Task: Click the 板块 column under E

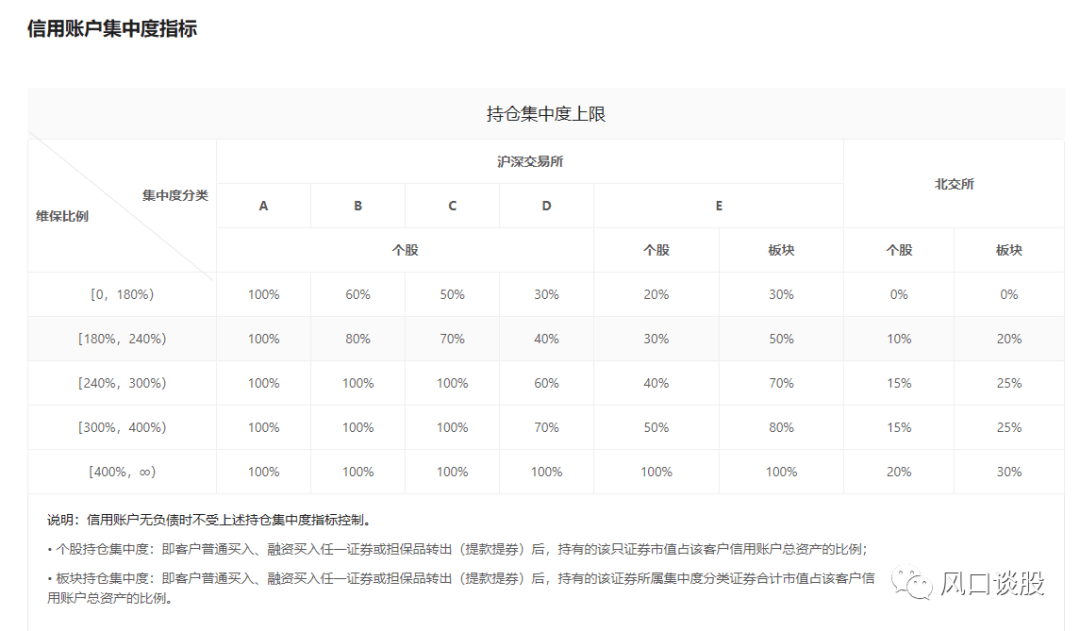Action: 781,249
